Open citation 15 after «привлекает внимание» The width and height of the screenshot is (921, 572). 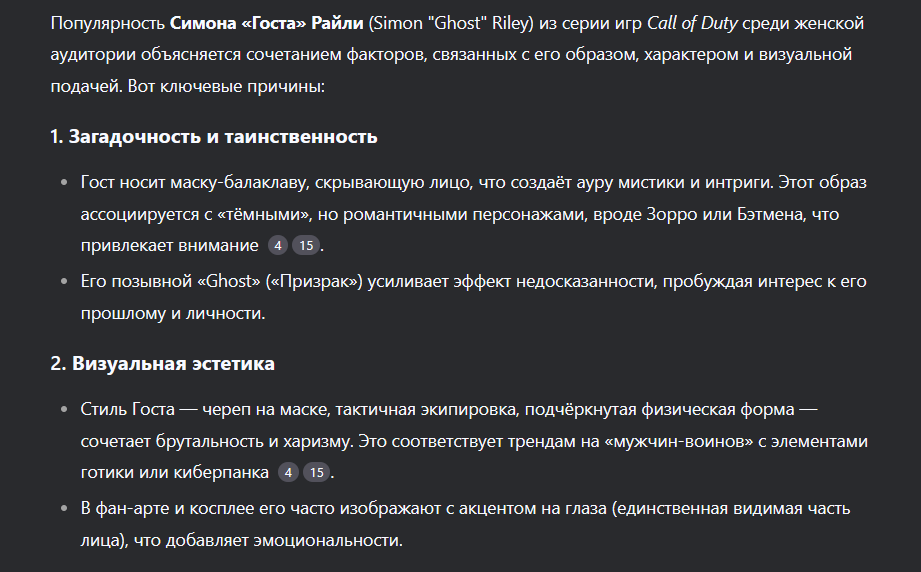pos(306,245)
